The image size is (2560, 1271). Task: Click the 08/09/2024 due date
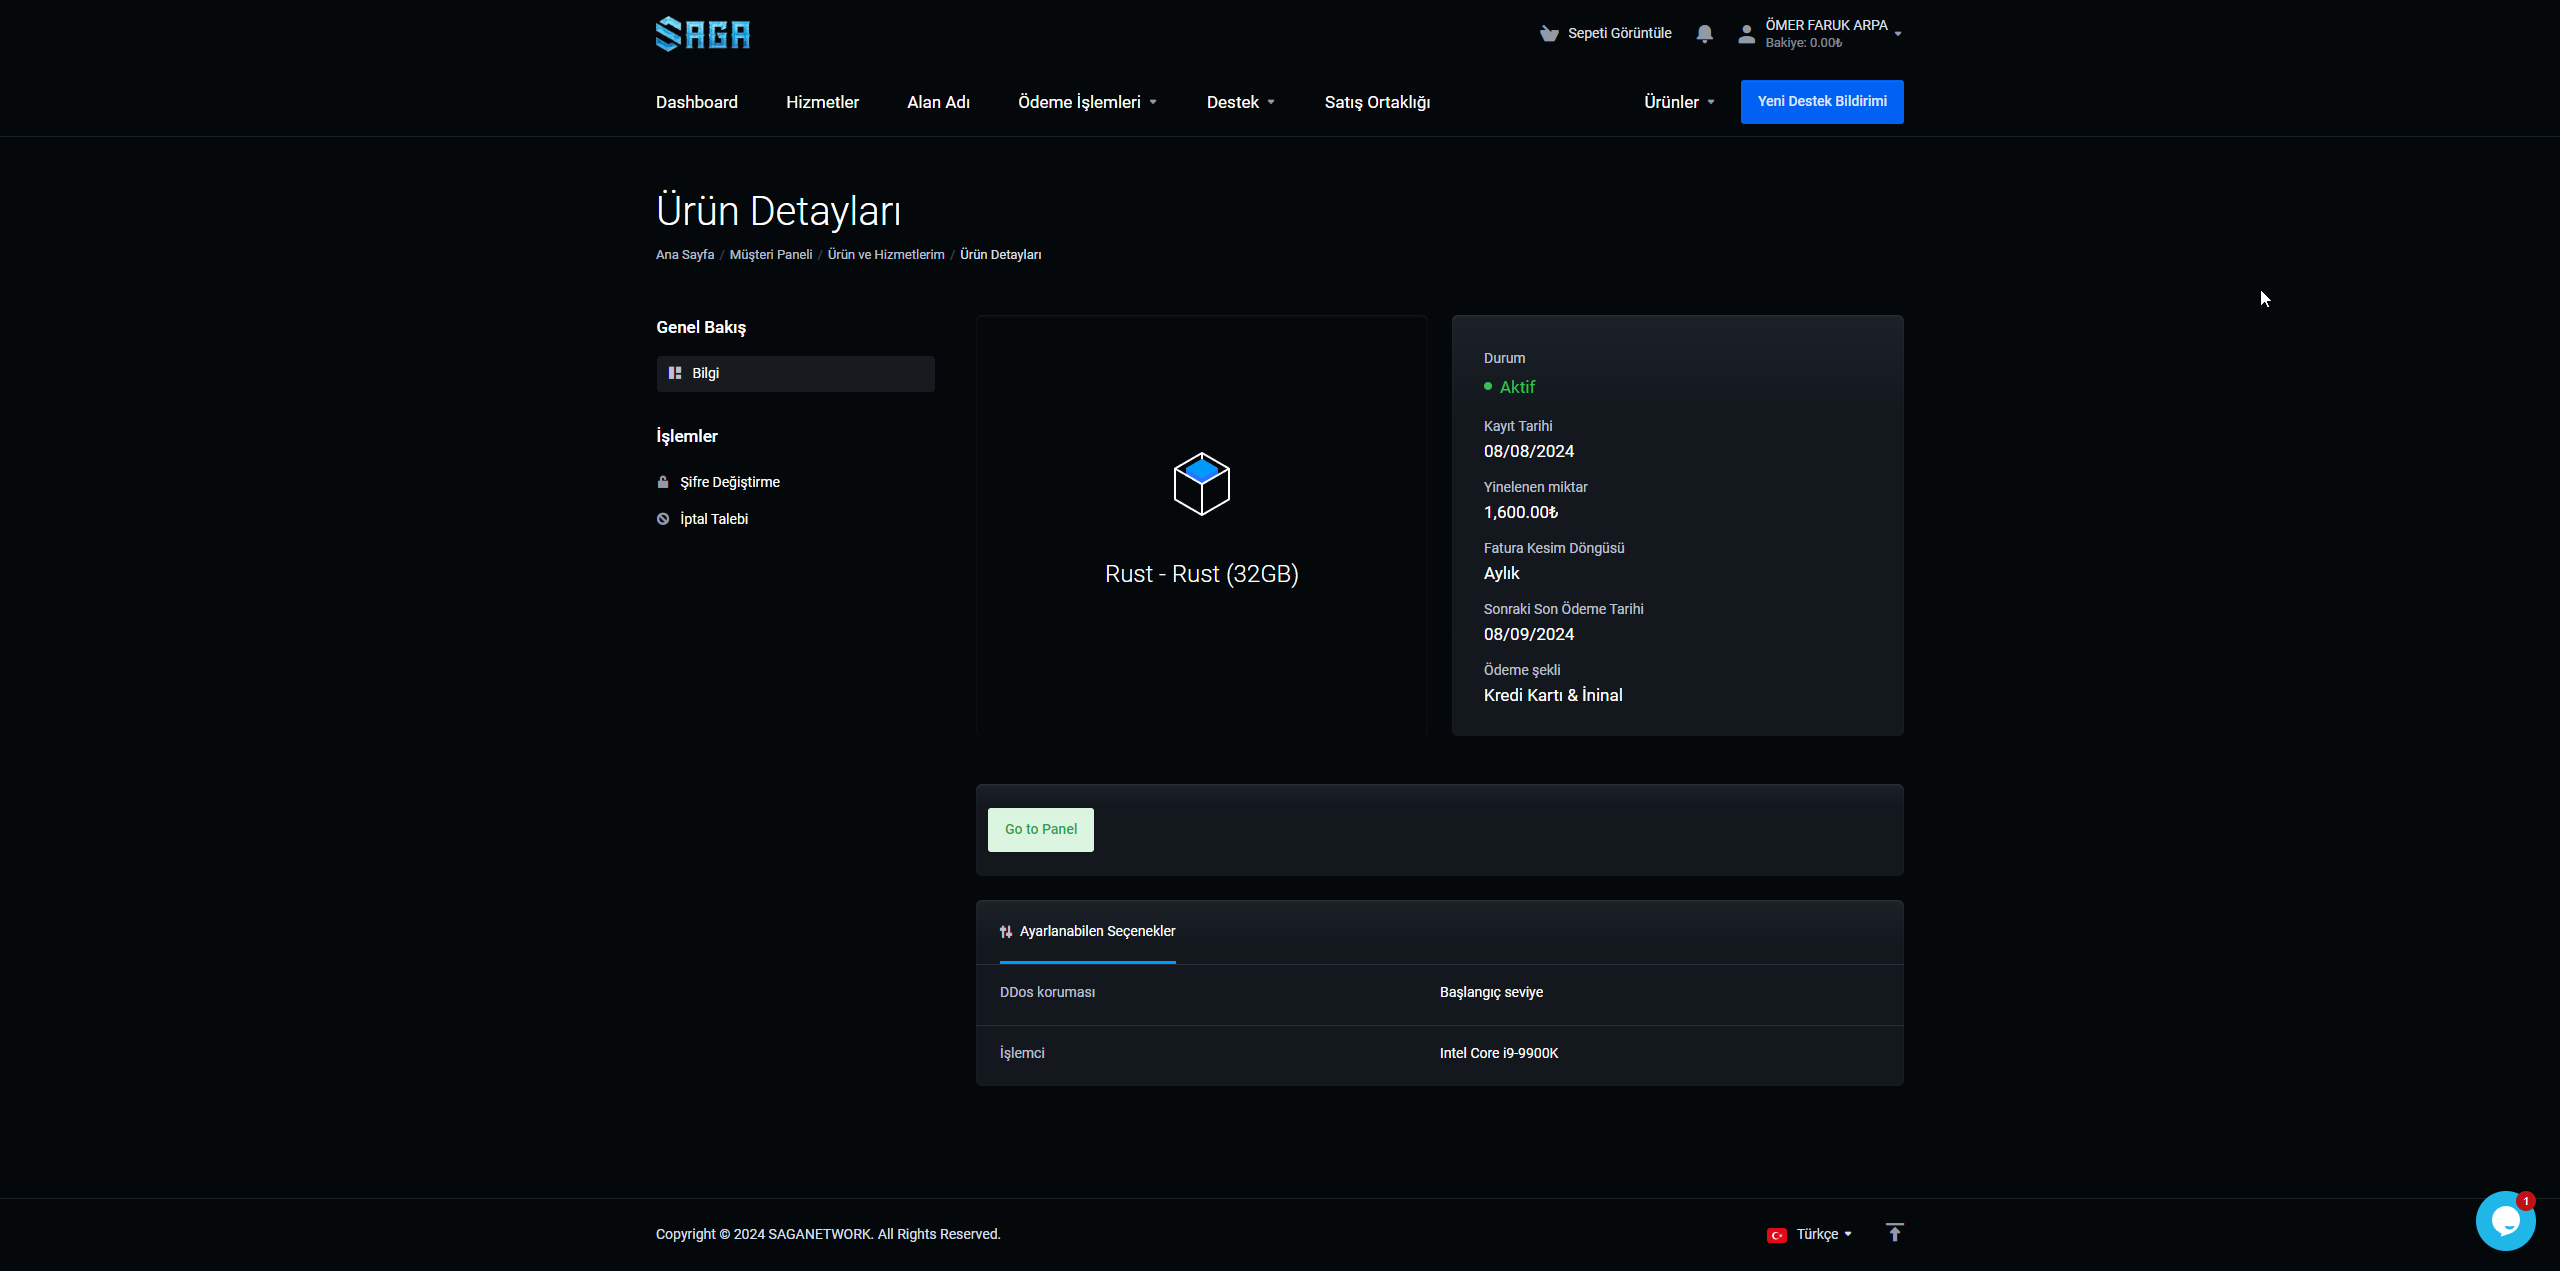point(1529,634)
